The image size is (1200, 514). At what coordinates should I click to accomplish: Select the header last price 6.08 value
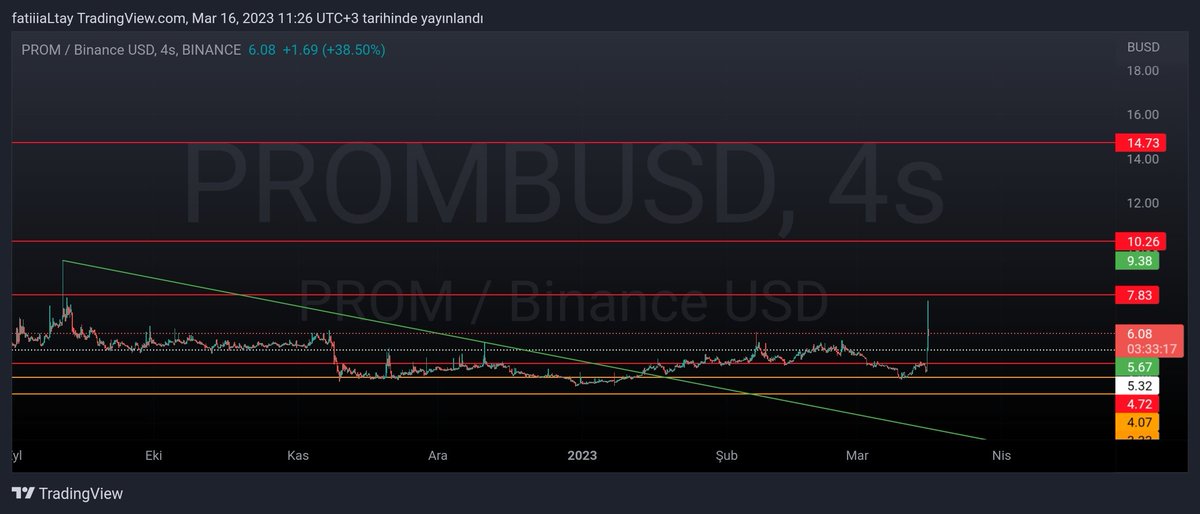click(x=262, y=49)
